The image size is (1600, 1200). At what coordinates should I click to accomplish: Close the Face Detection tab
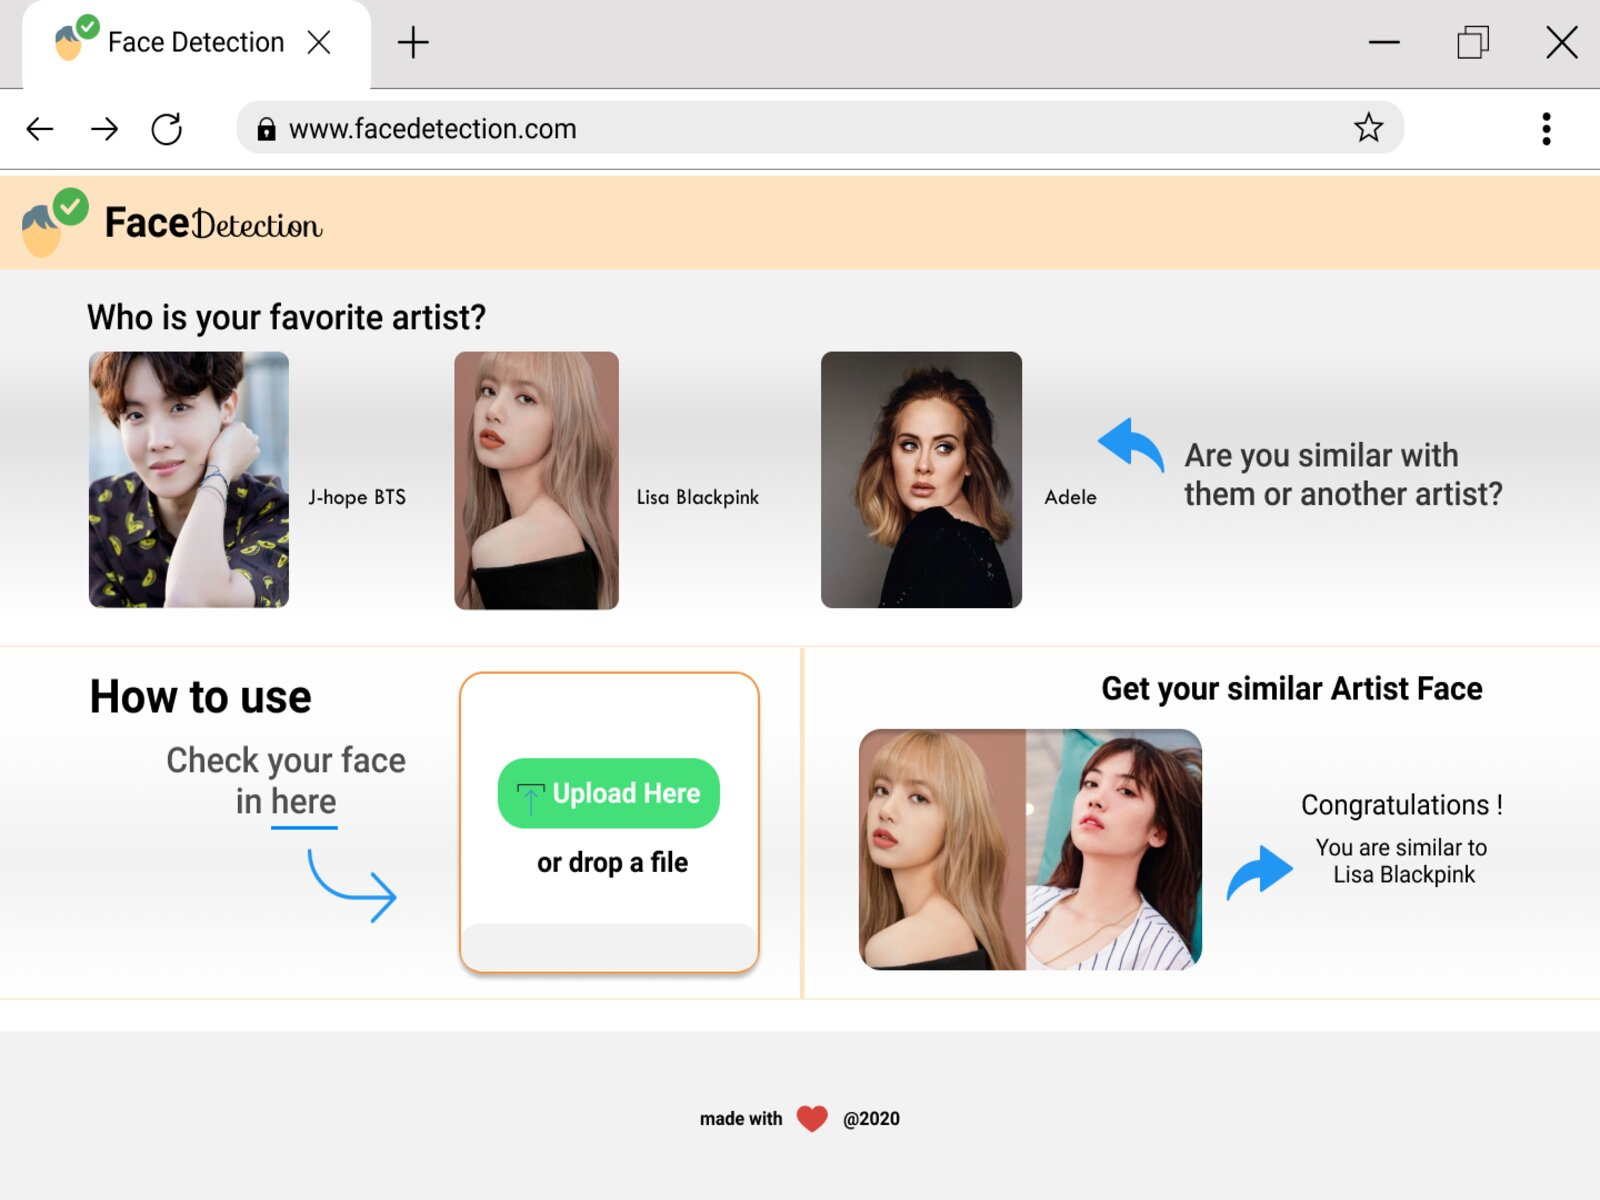[319, 42]
